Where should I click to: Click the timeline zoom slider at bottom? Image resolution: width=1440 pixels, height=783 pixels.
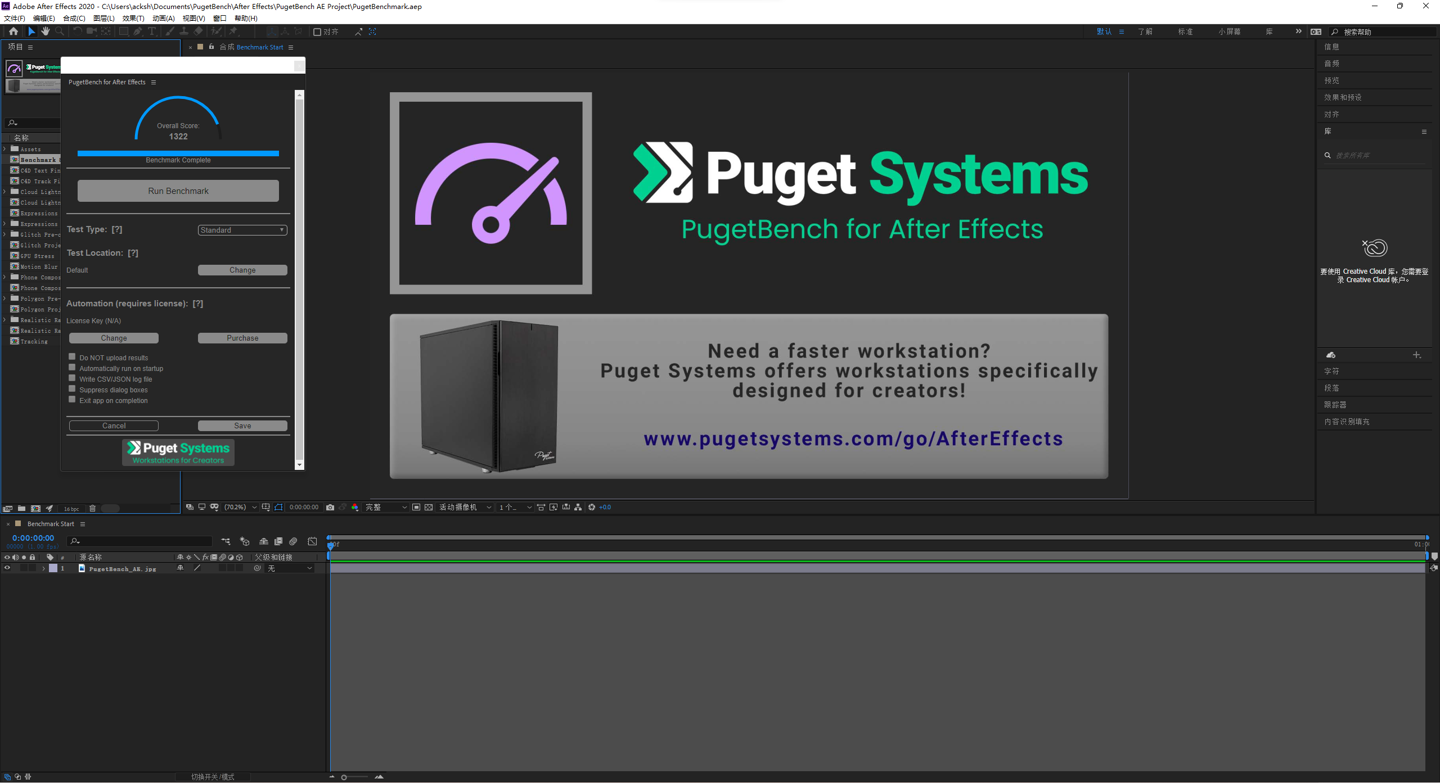[x=344, y=777]
